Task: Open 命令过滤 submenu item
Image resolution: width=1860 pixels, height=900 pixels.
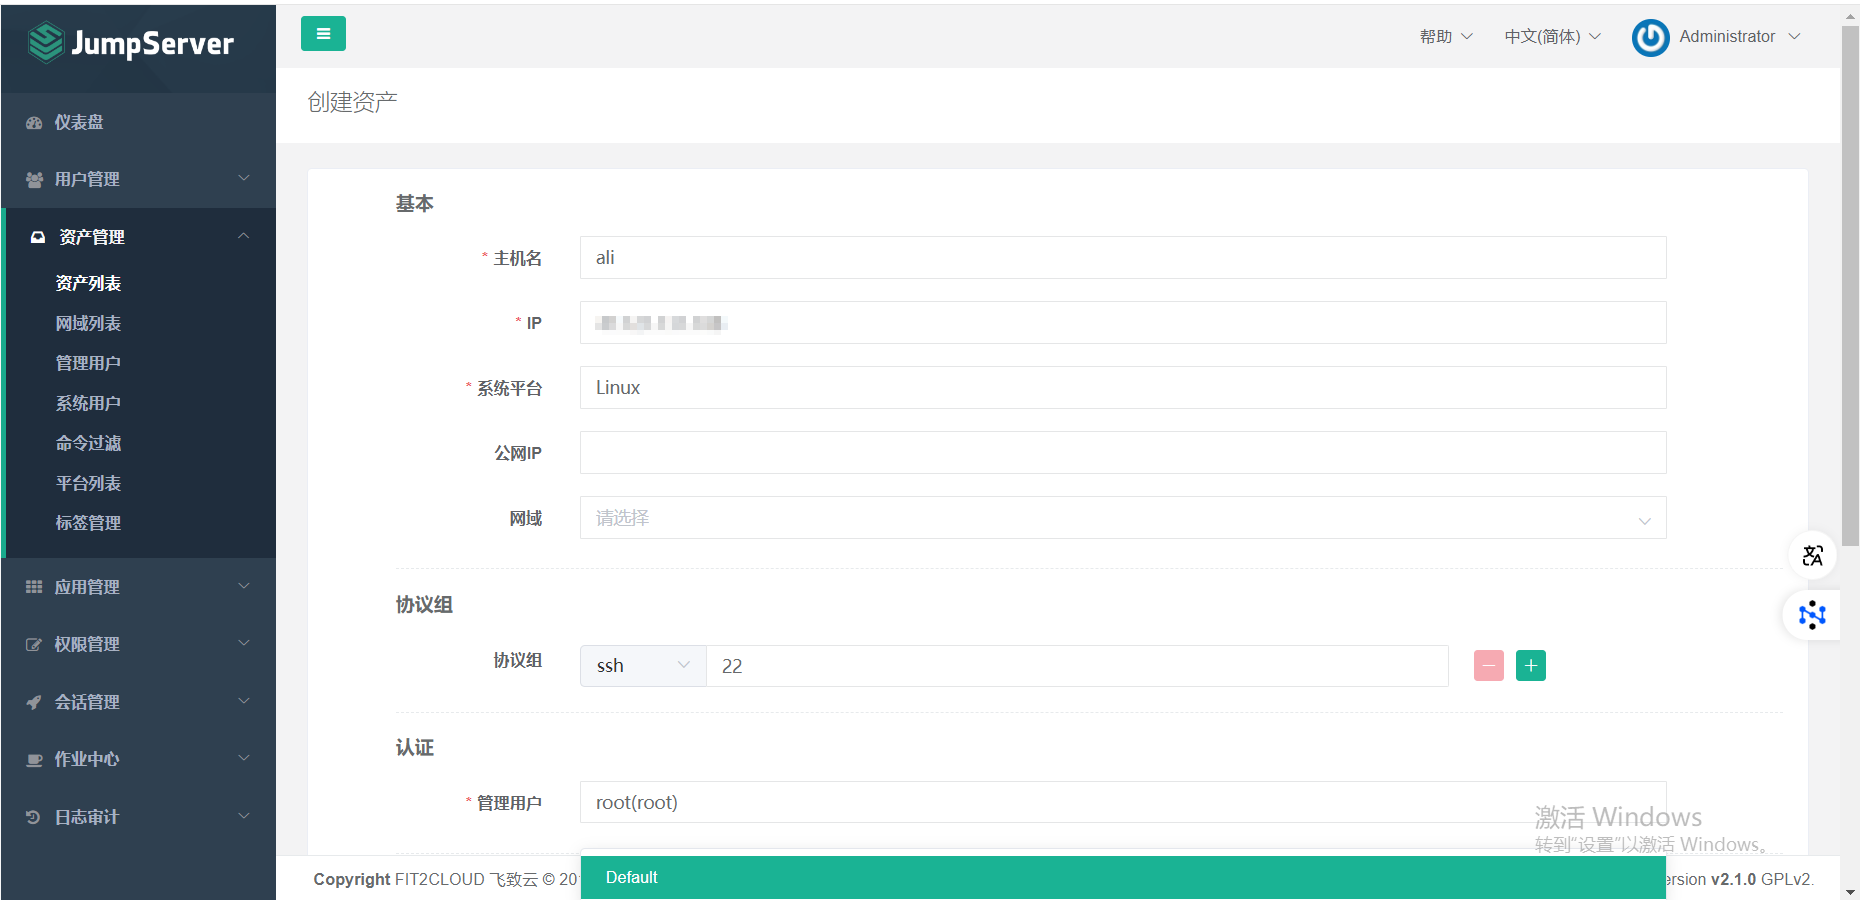Action: 88,443
